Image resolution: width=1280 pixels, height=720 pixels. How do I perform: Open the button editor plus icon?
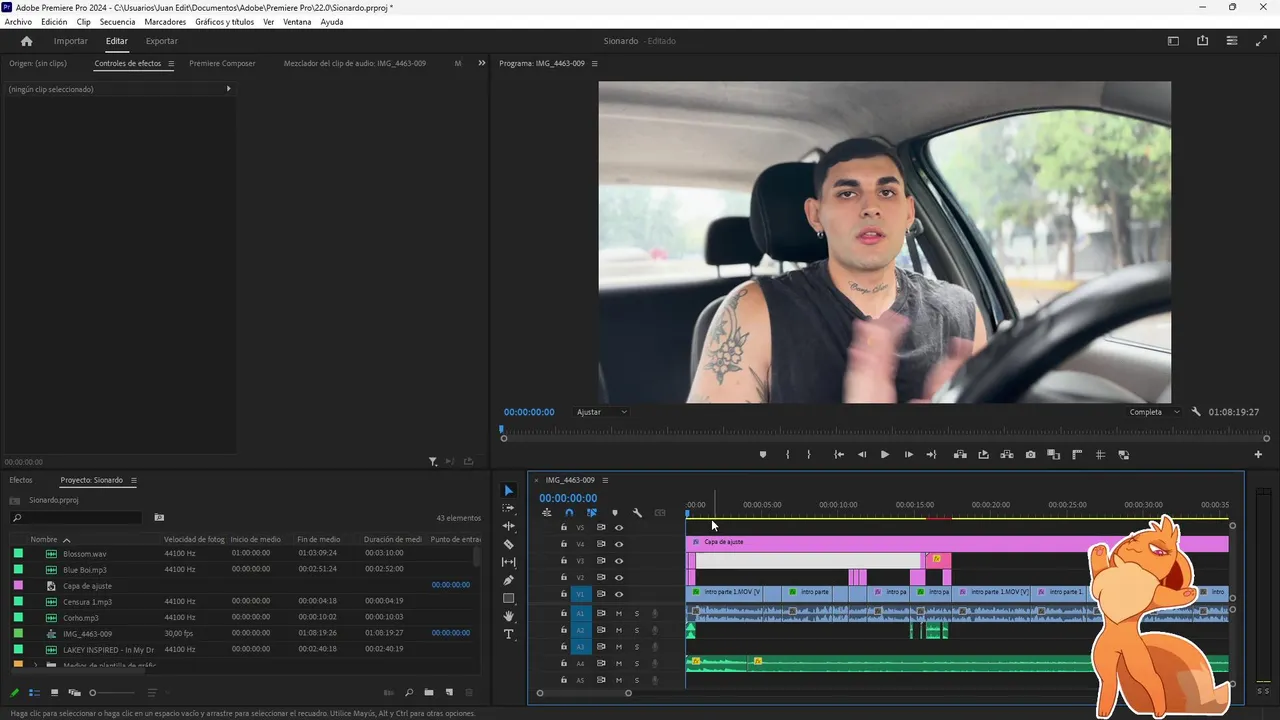1258,455
